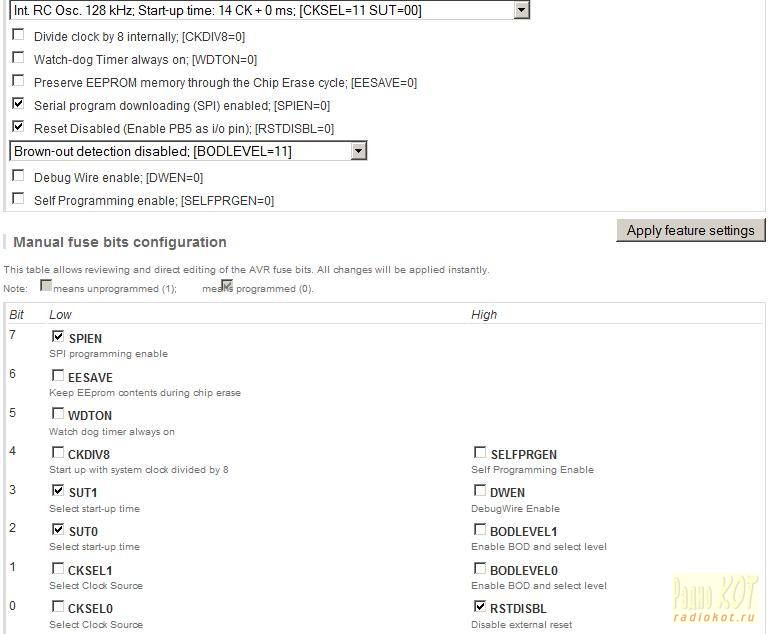Uncheck the SUT0 start-up time bit
The width and height of the screenshot is (769, 634).
tap(58, 530)
